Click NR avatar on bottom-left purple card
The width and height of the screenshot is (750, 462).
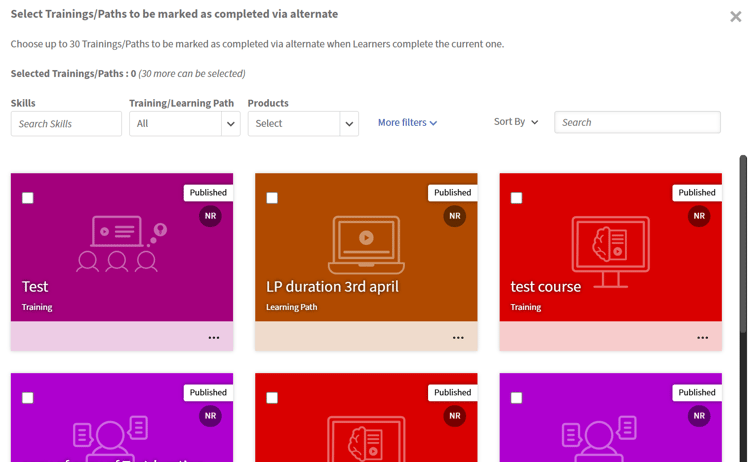tap(210, 416)
